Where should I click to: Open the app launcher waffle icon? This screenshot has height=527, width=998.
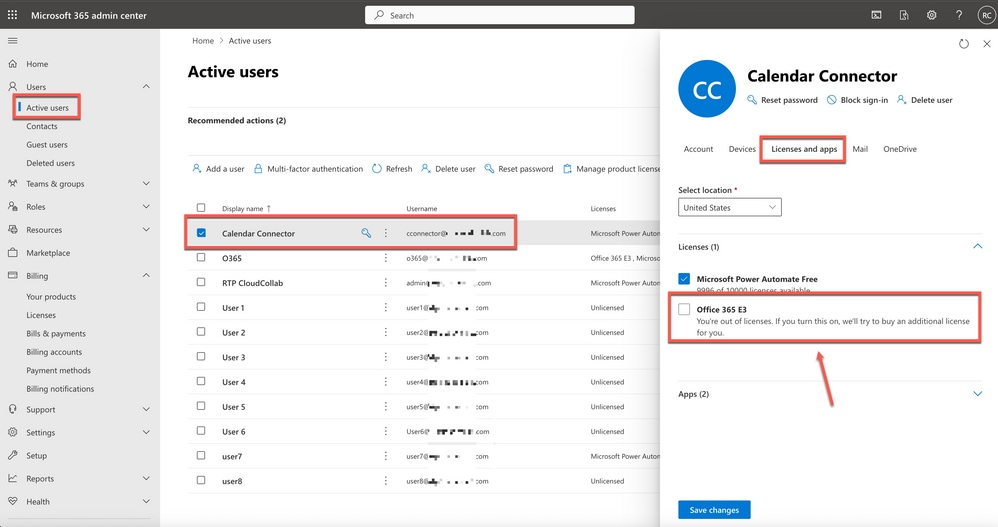pos(12,15)
